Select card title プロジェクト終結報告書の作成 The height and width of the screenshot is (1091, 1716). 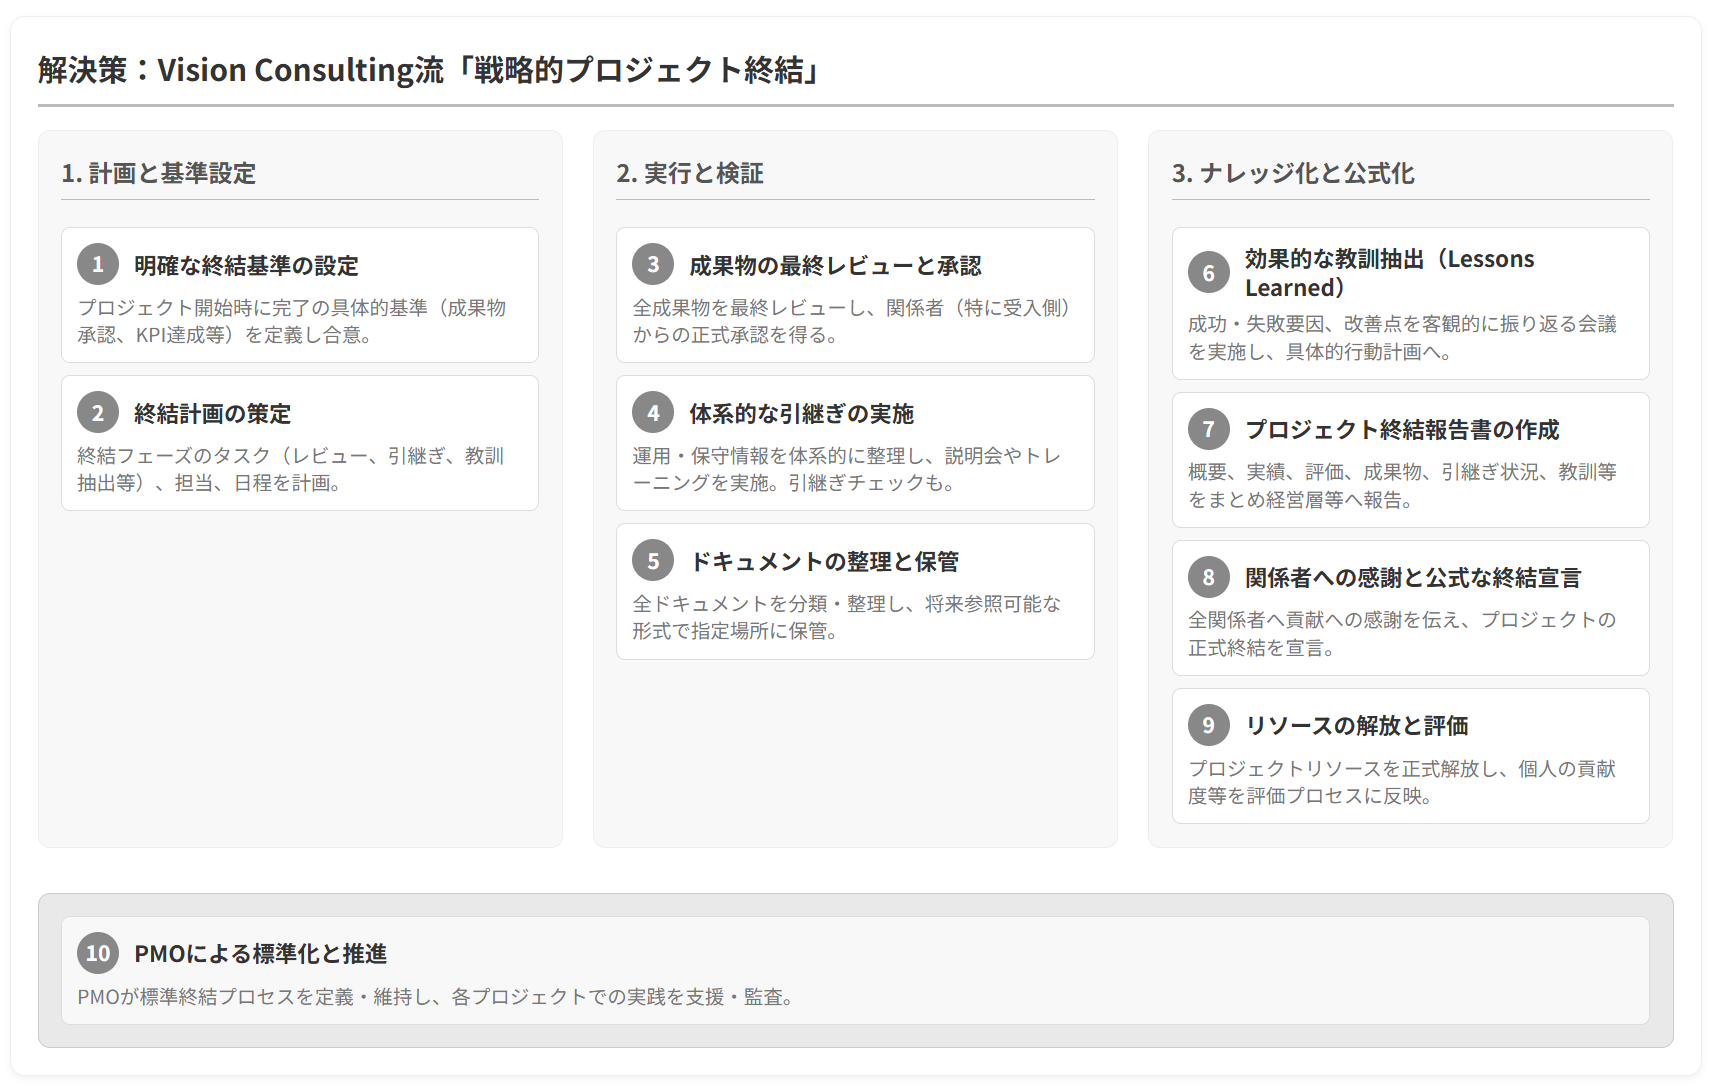click(1402, 429)
